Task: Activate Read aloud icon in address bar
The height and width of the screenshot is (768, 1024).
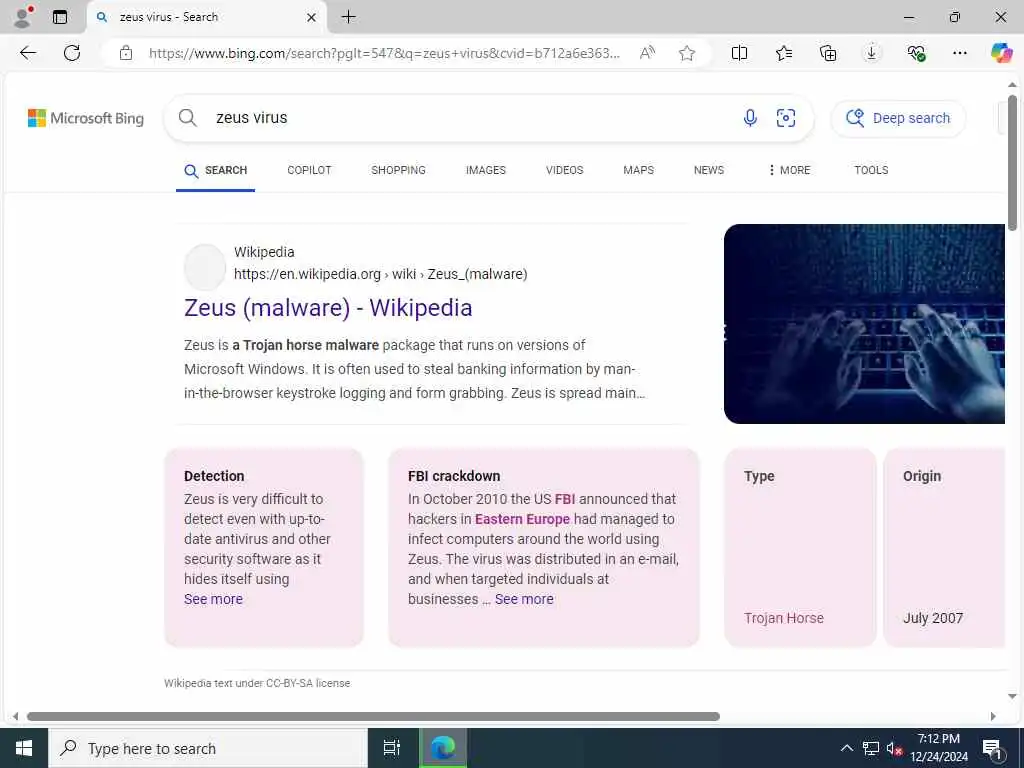Action: point(647,53)
